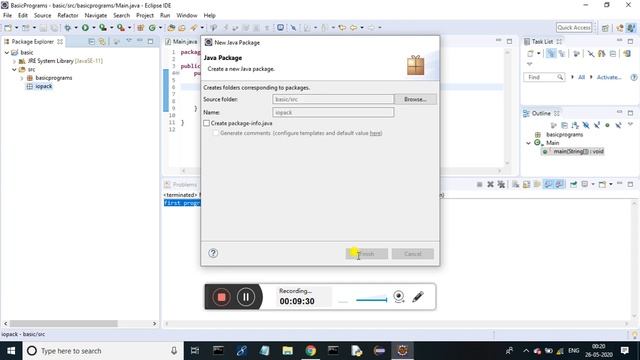The image size is (640, 360).
Task: Click the 'here' templates link
Action: [375, 133]
